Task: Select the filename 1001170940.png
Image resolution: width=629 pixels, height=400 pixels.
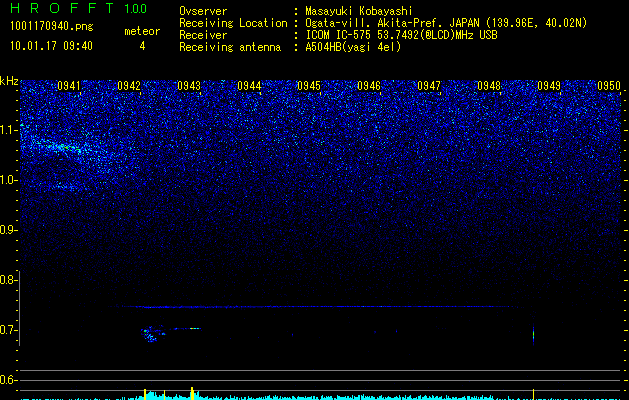Action: pos(52,27)
